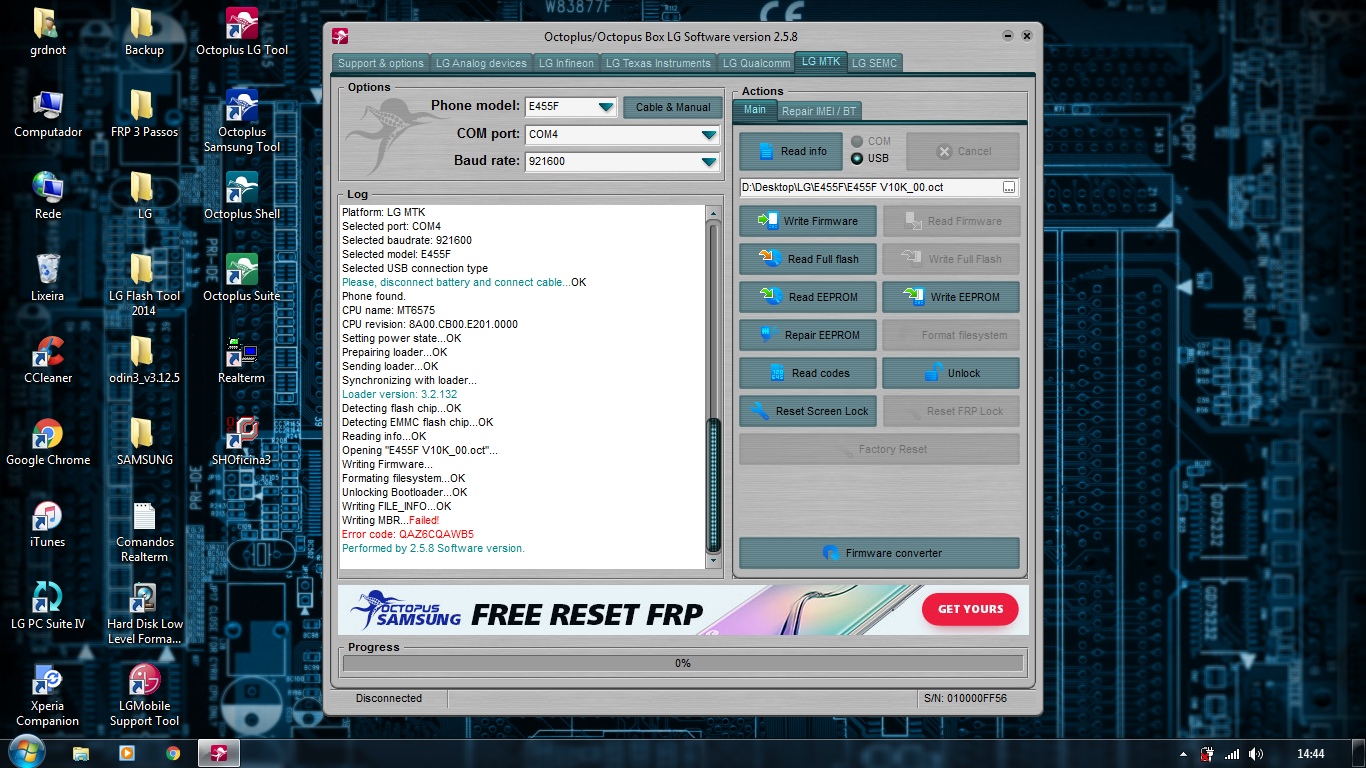Screen dimensions: 1366x768
Task: Open the SAMSUNG folder on desktop
Action: 144,441
